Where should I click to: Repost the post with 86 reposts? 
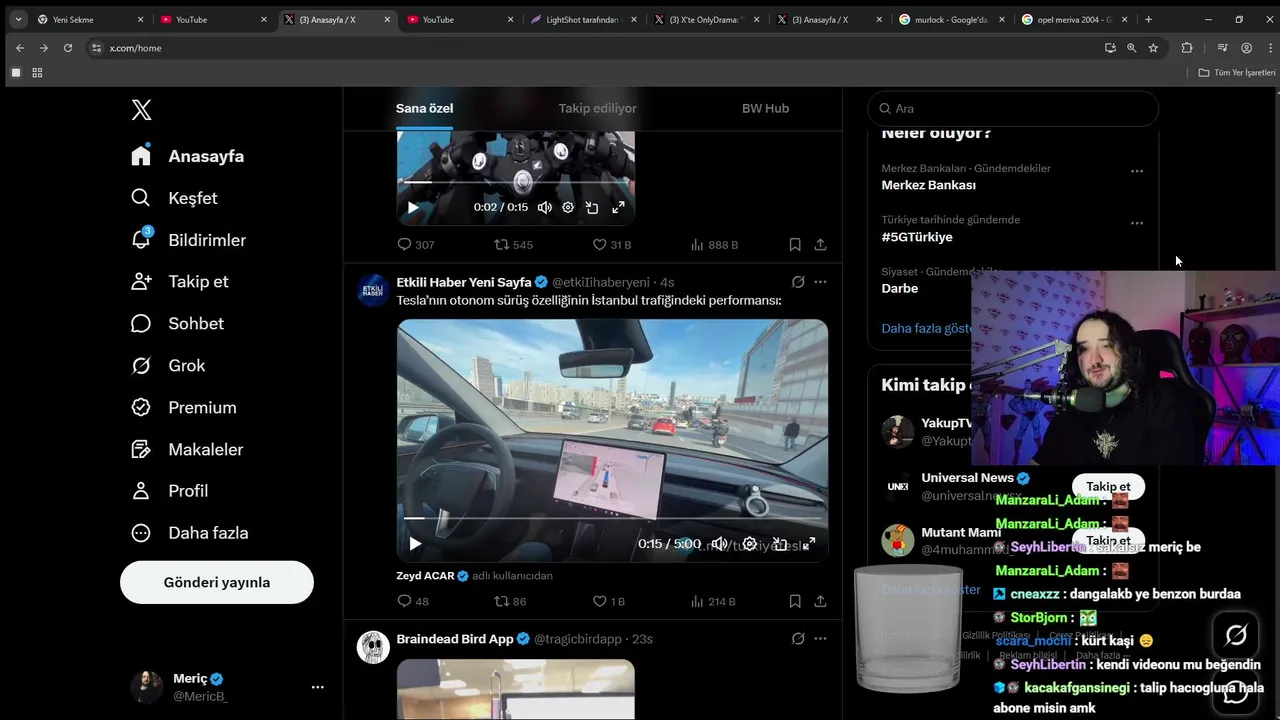pos(510,601)
